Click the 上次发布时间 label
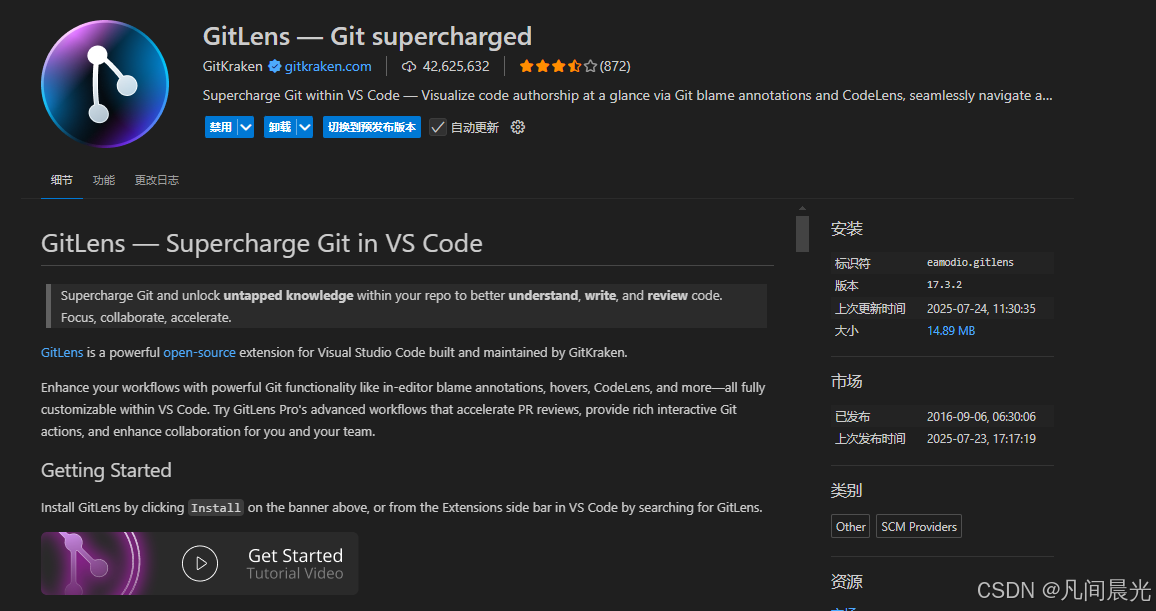Image resolution: width=1156 pixels, height=611 pixels. (x=870, y=439)
